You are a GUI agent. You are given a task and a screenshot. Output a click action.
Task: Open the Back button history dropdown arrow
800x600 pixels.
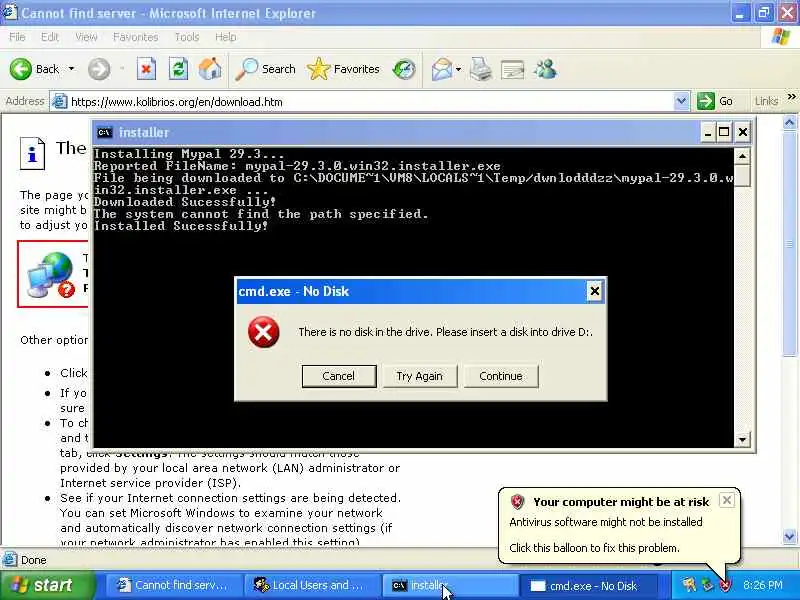coord(71,69)
